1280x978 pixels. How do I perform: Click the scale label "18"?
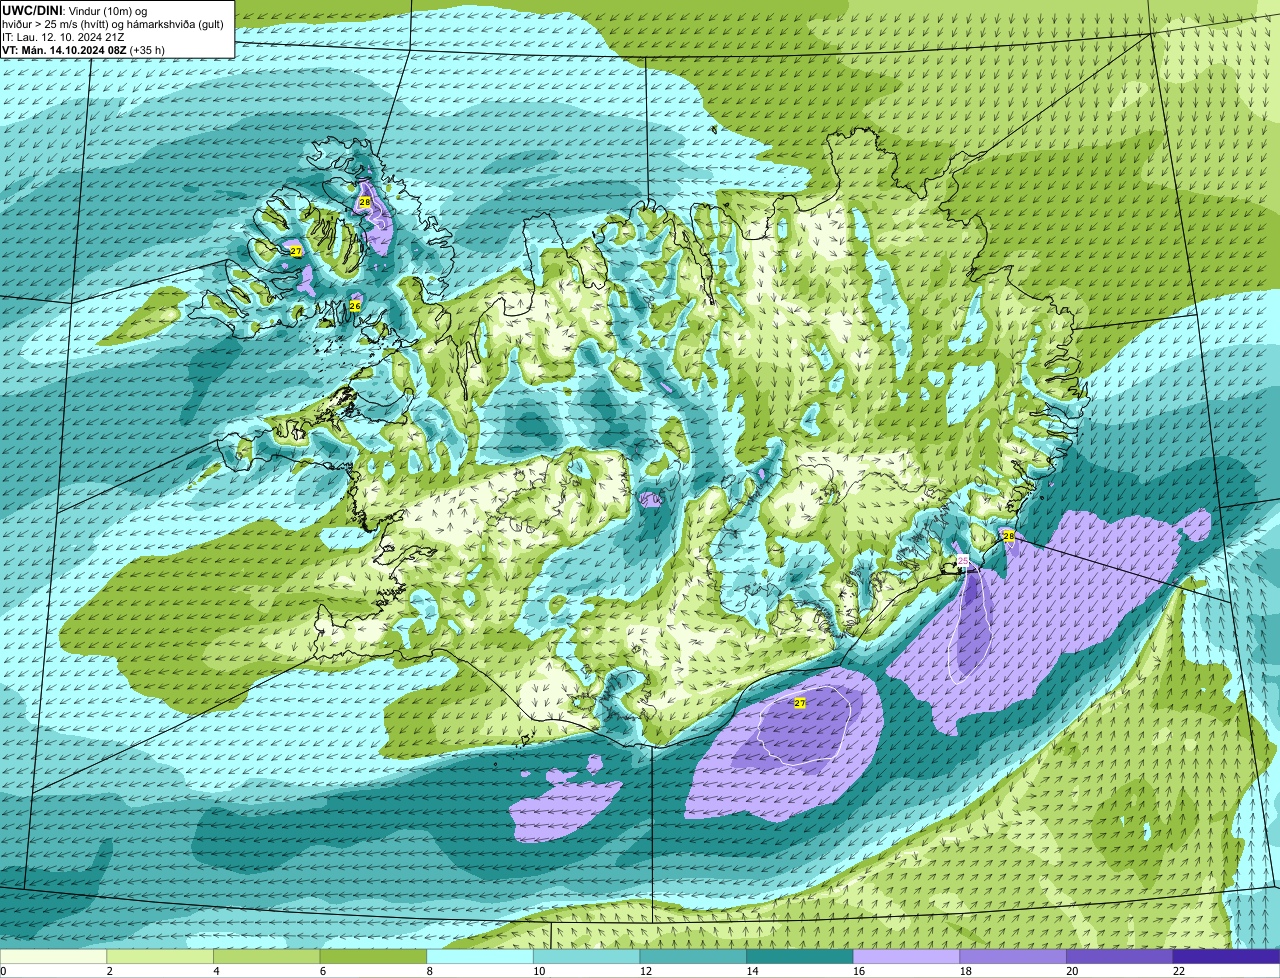[x=965, y=971]
